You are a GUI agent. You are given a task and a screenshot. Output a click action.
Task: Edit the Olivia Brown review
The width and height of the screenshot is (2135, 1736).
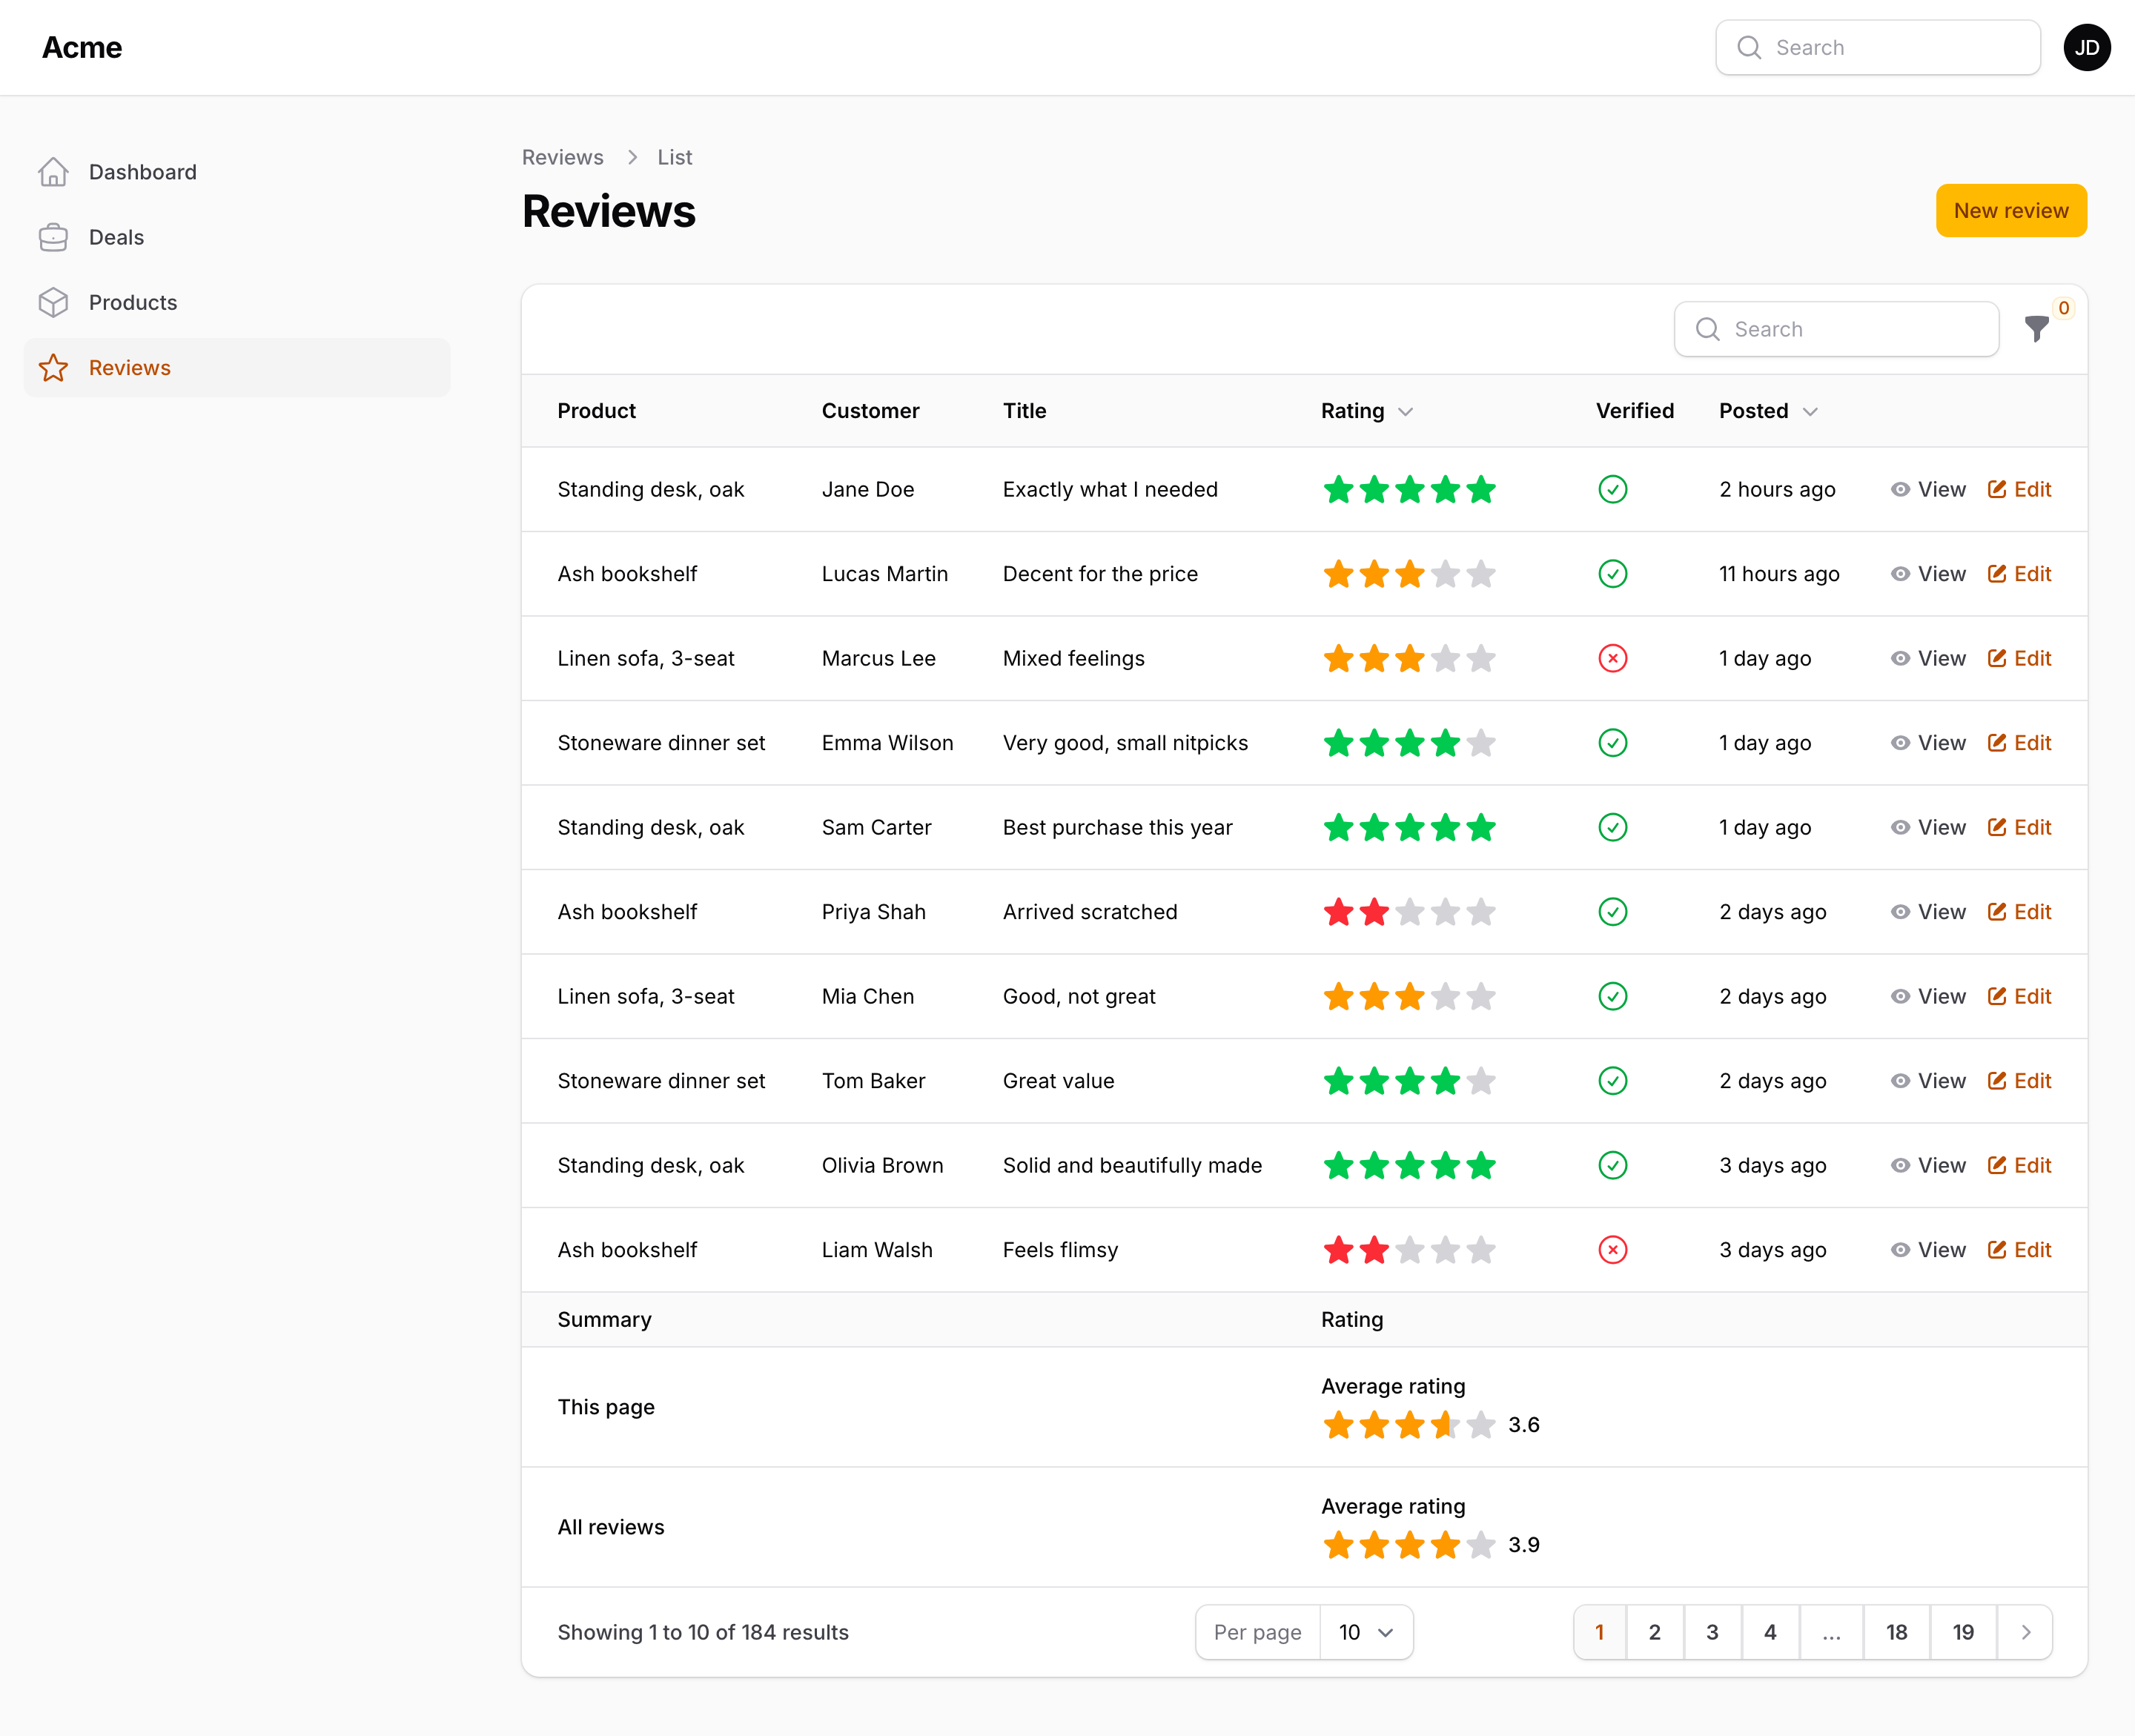(2018, 1166)
